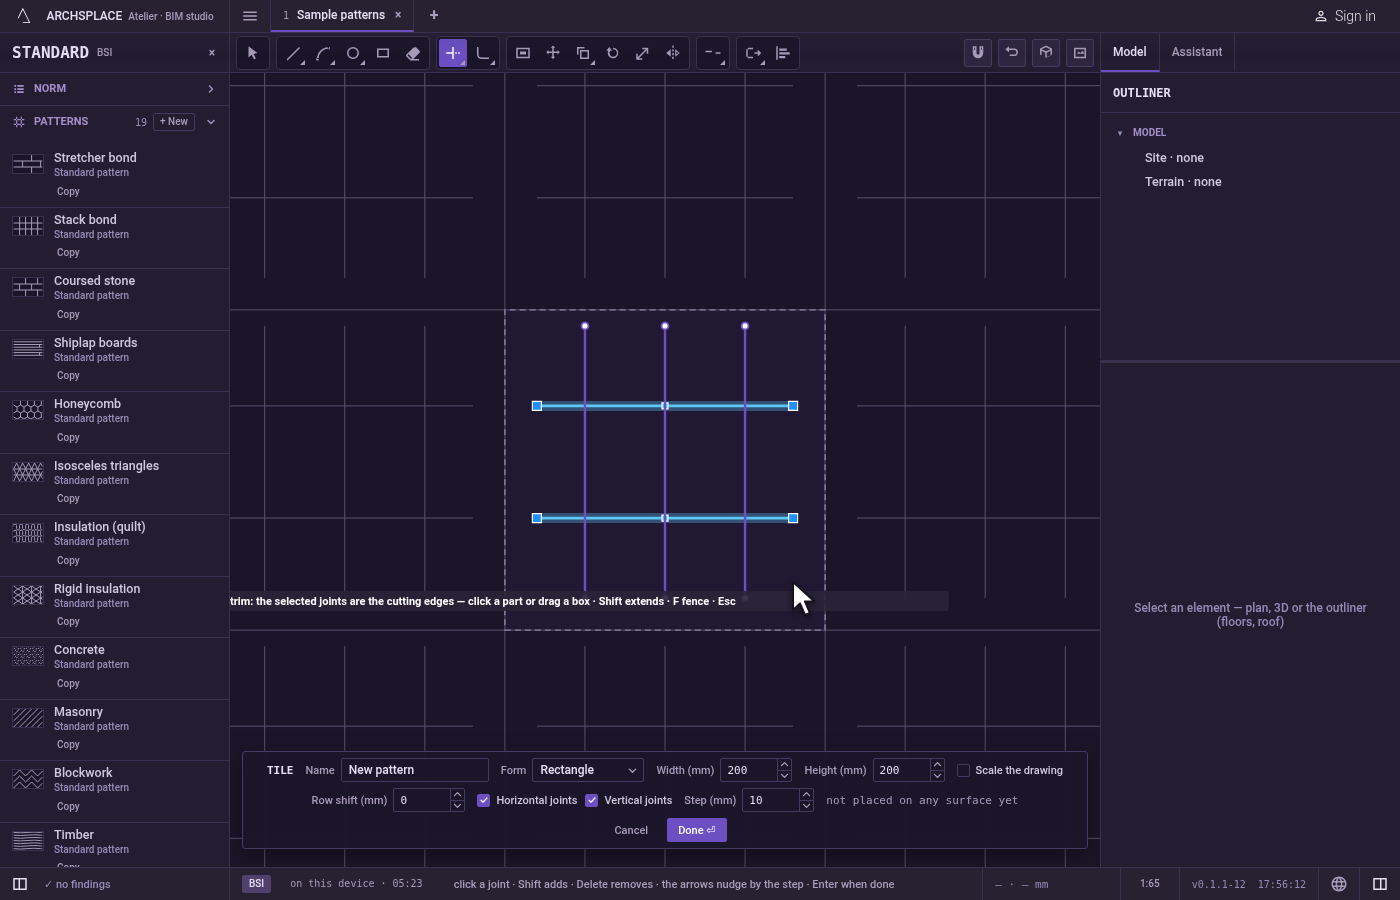Create a new pattern with + New
Screen dimensions: 1400x900
(x=174, y=122)
